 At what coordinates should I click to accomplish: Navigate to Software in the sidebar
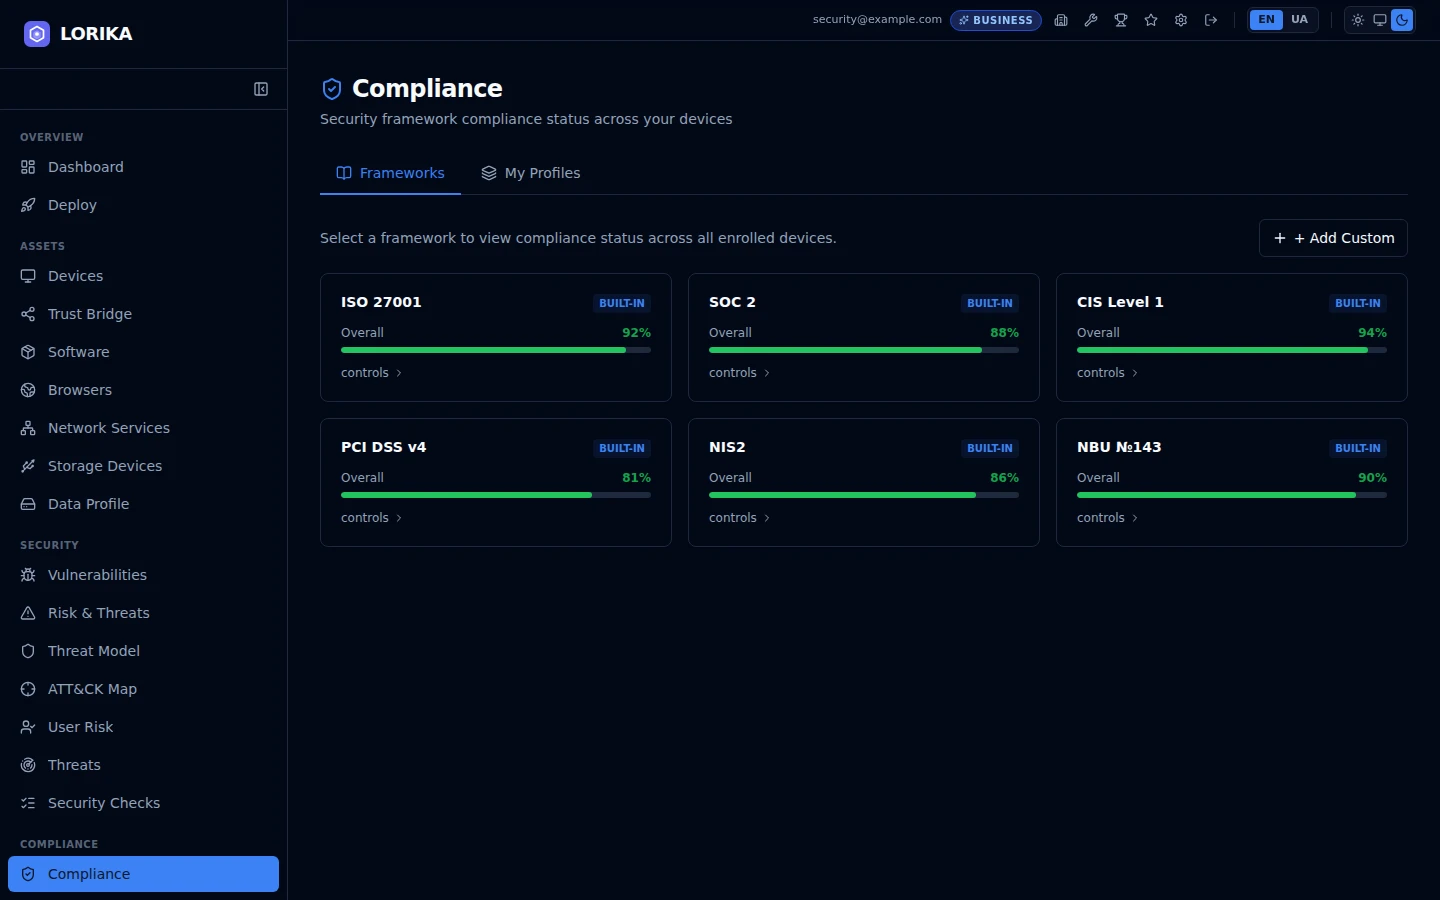[x=143, y=352]
